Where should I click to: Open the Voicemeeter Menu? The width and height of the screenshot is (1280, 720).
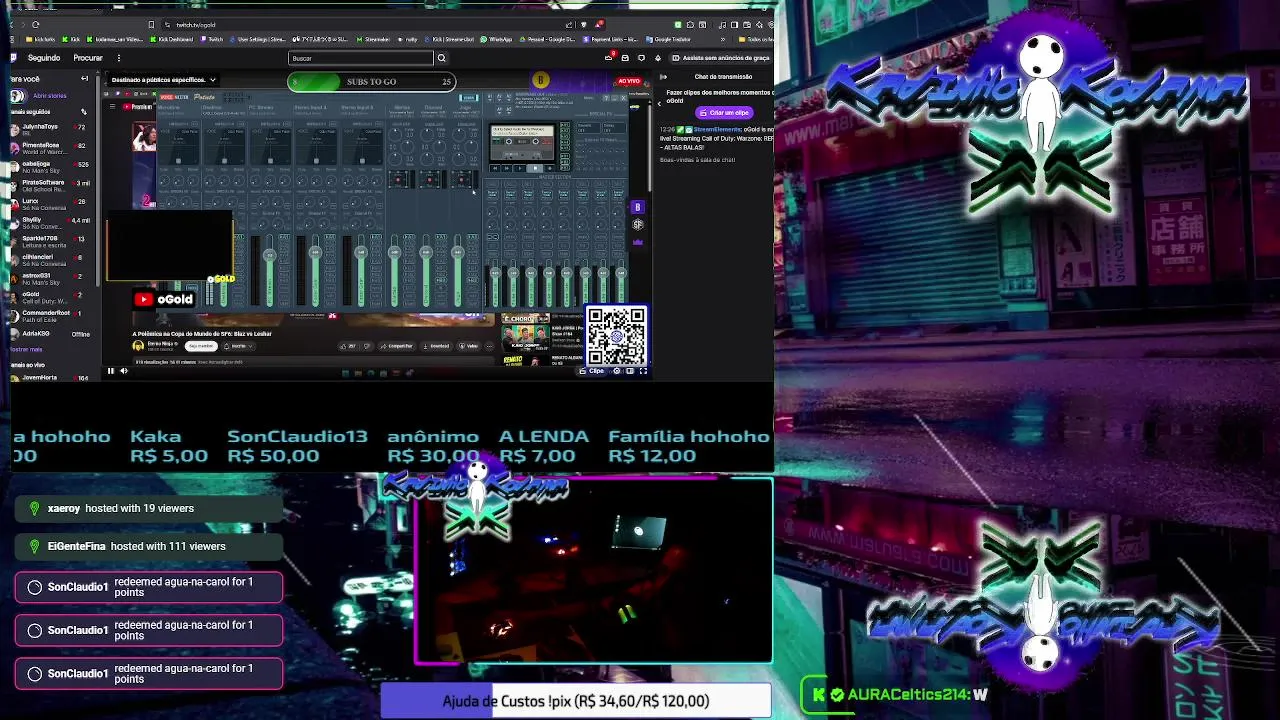coord(588,97)
